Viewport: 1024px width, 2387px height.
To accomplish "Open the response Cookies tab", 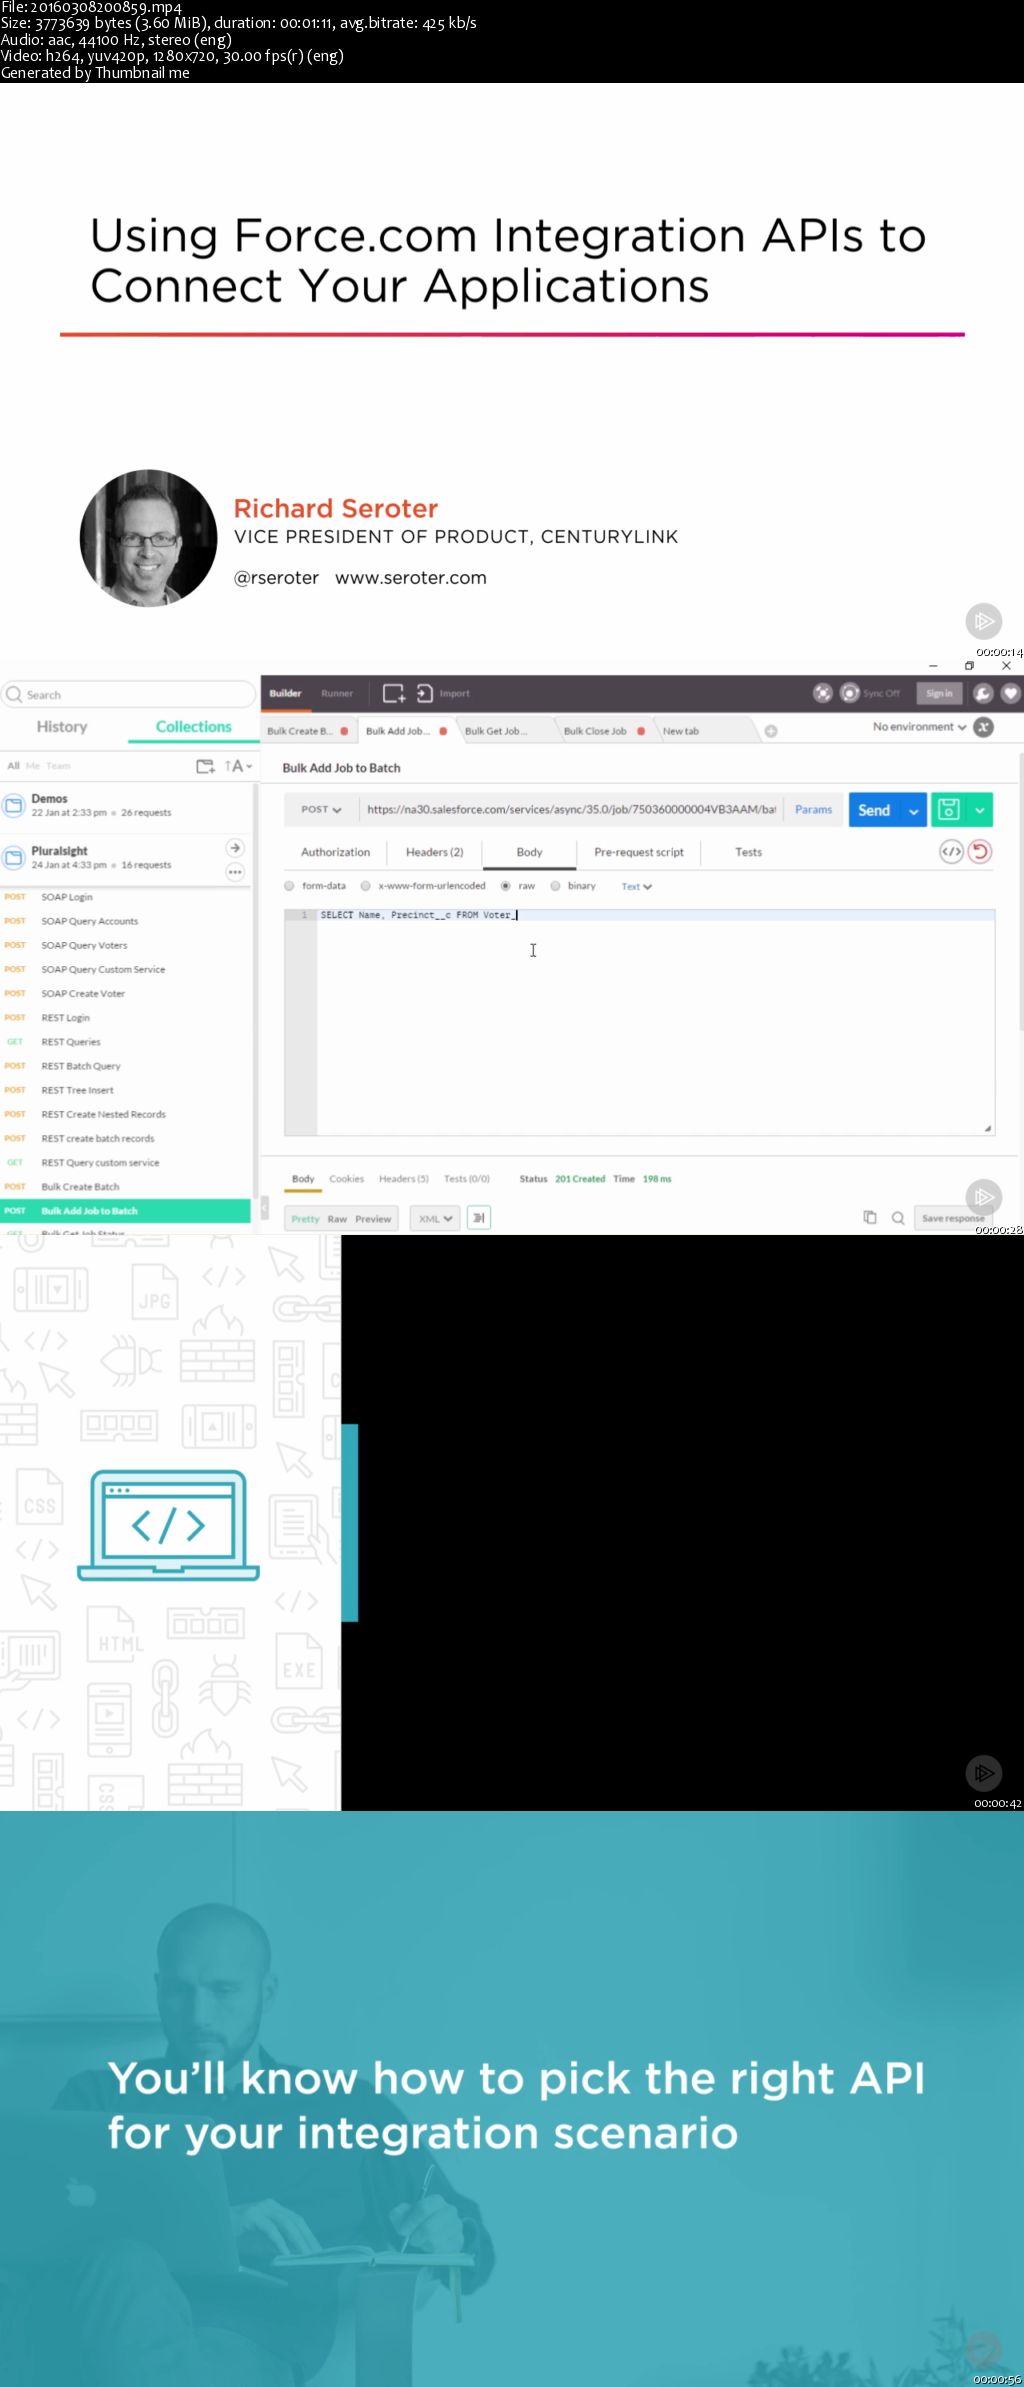I will 346,1179.
